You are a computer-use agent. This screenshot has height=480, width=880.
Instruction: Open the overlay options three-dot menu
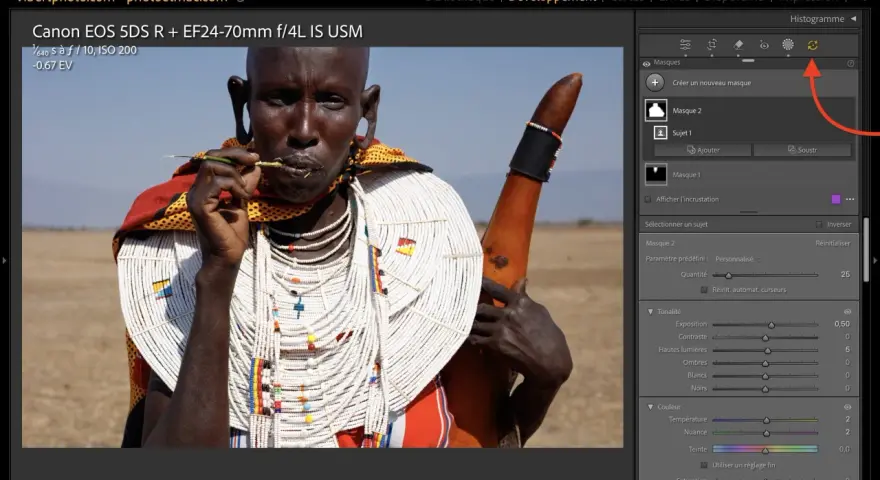[850, 199]
